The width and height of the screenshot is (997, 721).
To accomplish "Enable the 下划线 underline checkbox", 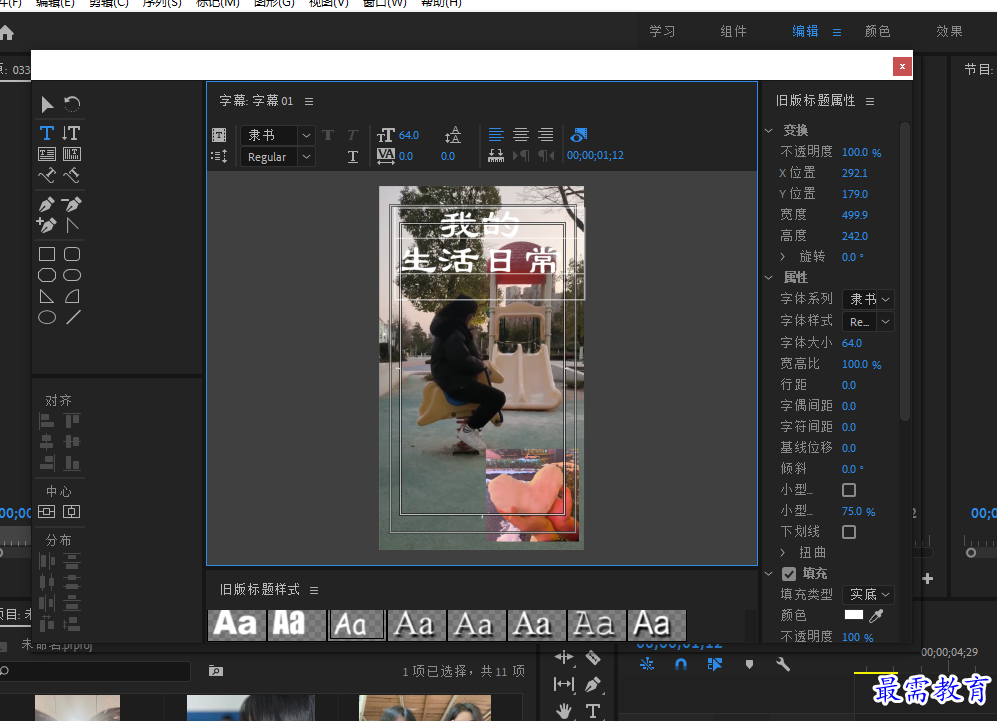I will coord(849,532).
